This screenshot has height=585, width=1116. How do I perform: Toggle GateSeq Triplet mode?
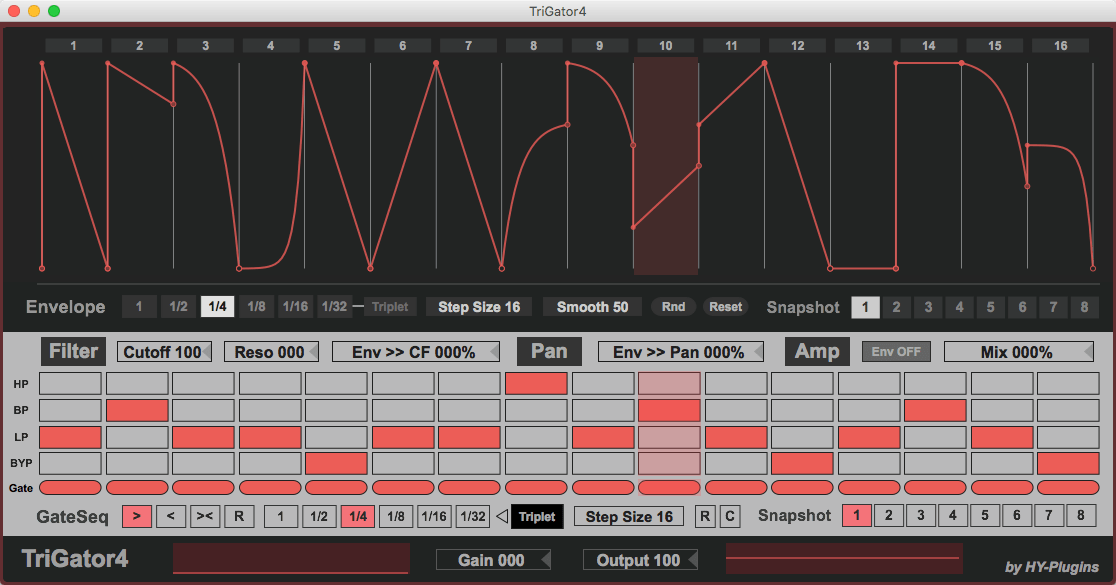coord(538,516)
